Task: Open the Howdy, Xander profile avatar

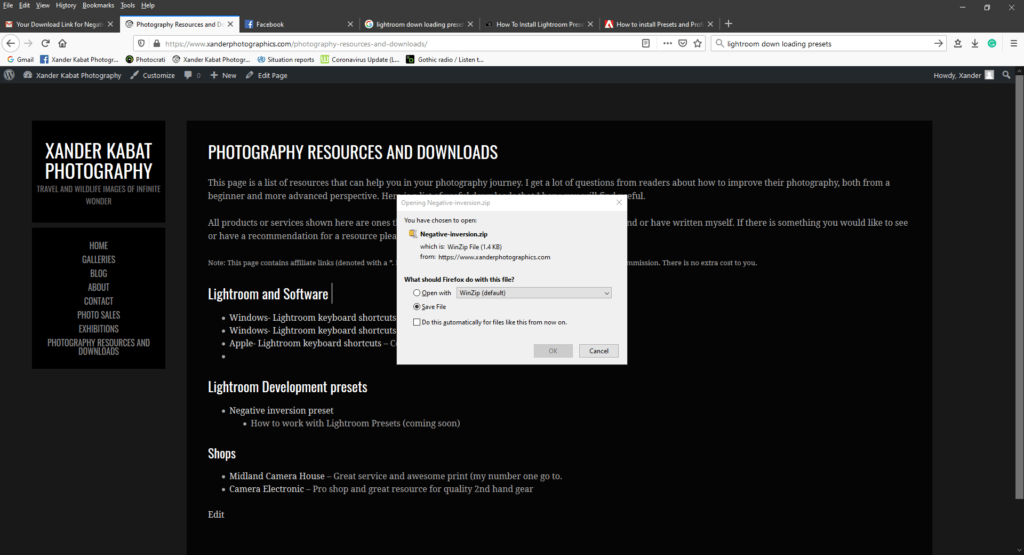Action: coord(989,75)
